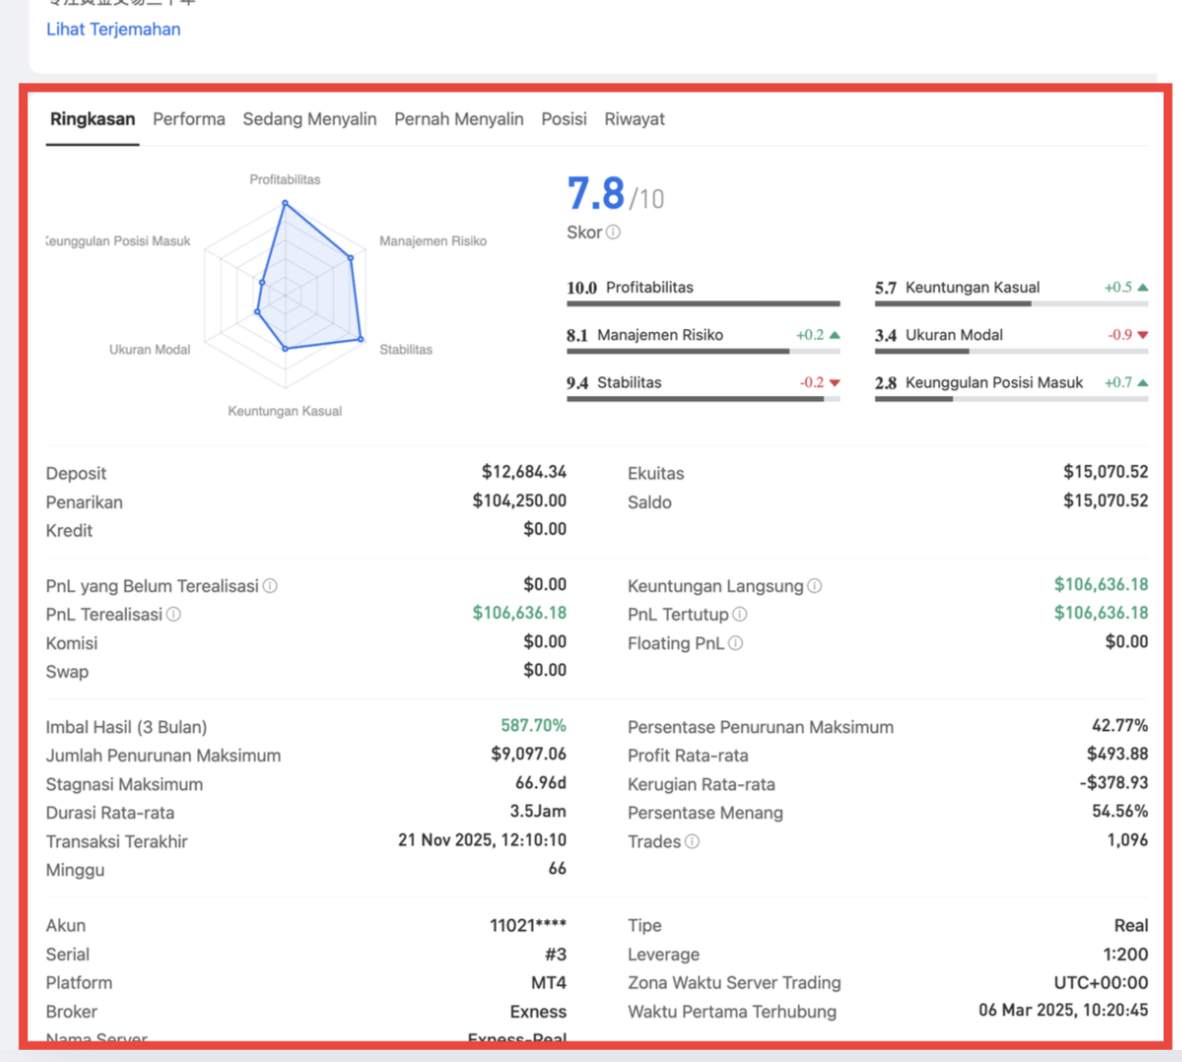Click red down arrow beside Stabilitas score

pyautogui.click(x=835, y=383)
